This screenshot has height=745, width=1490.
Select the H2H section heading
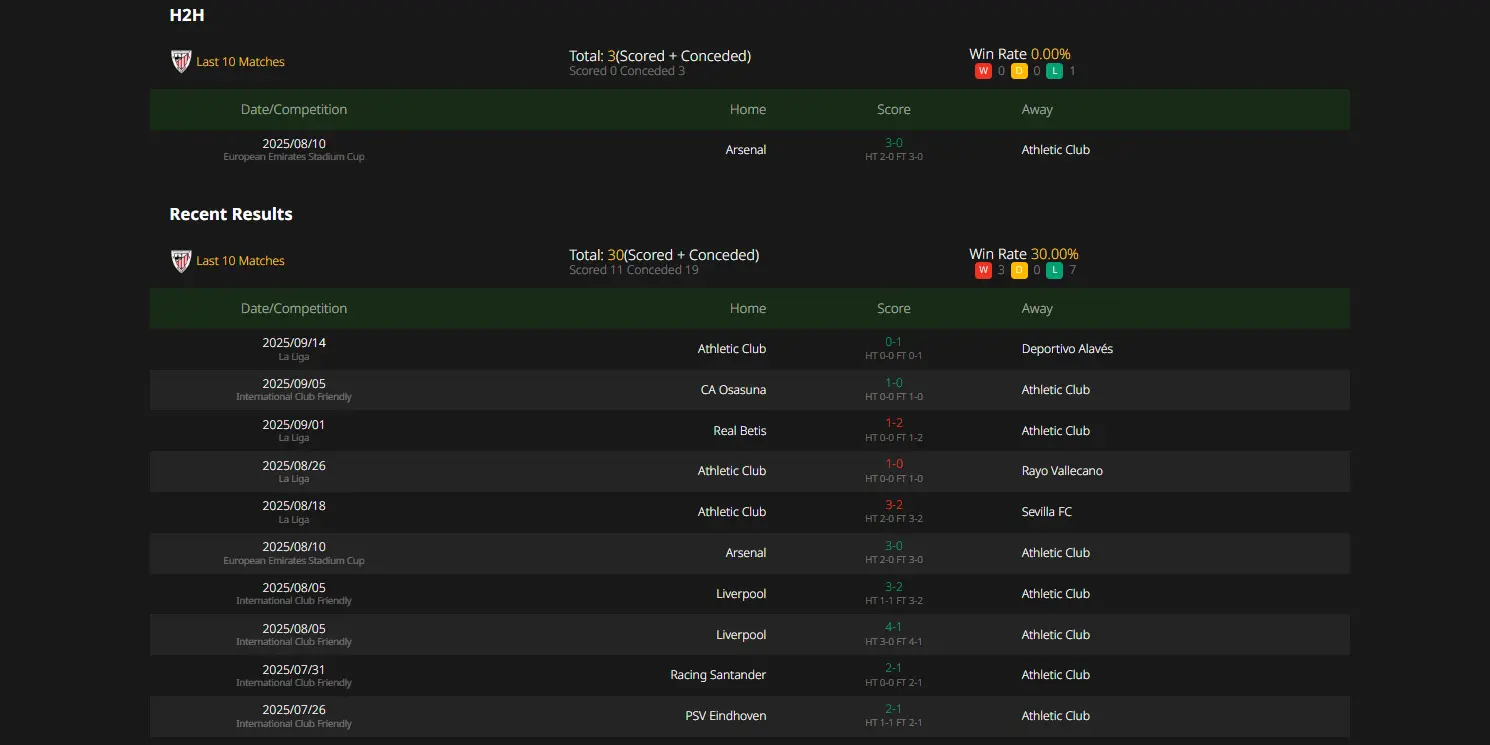coord(187,15)
